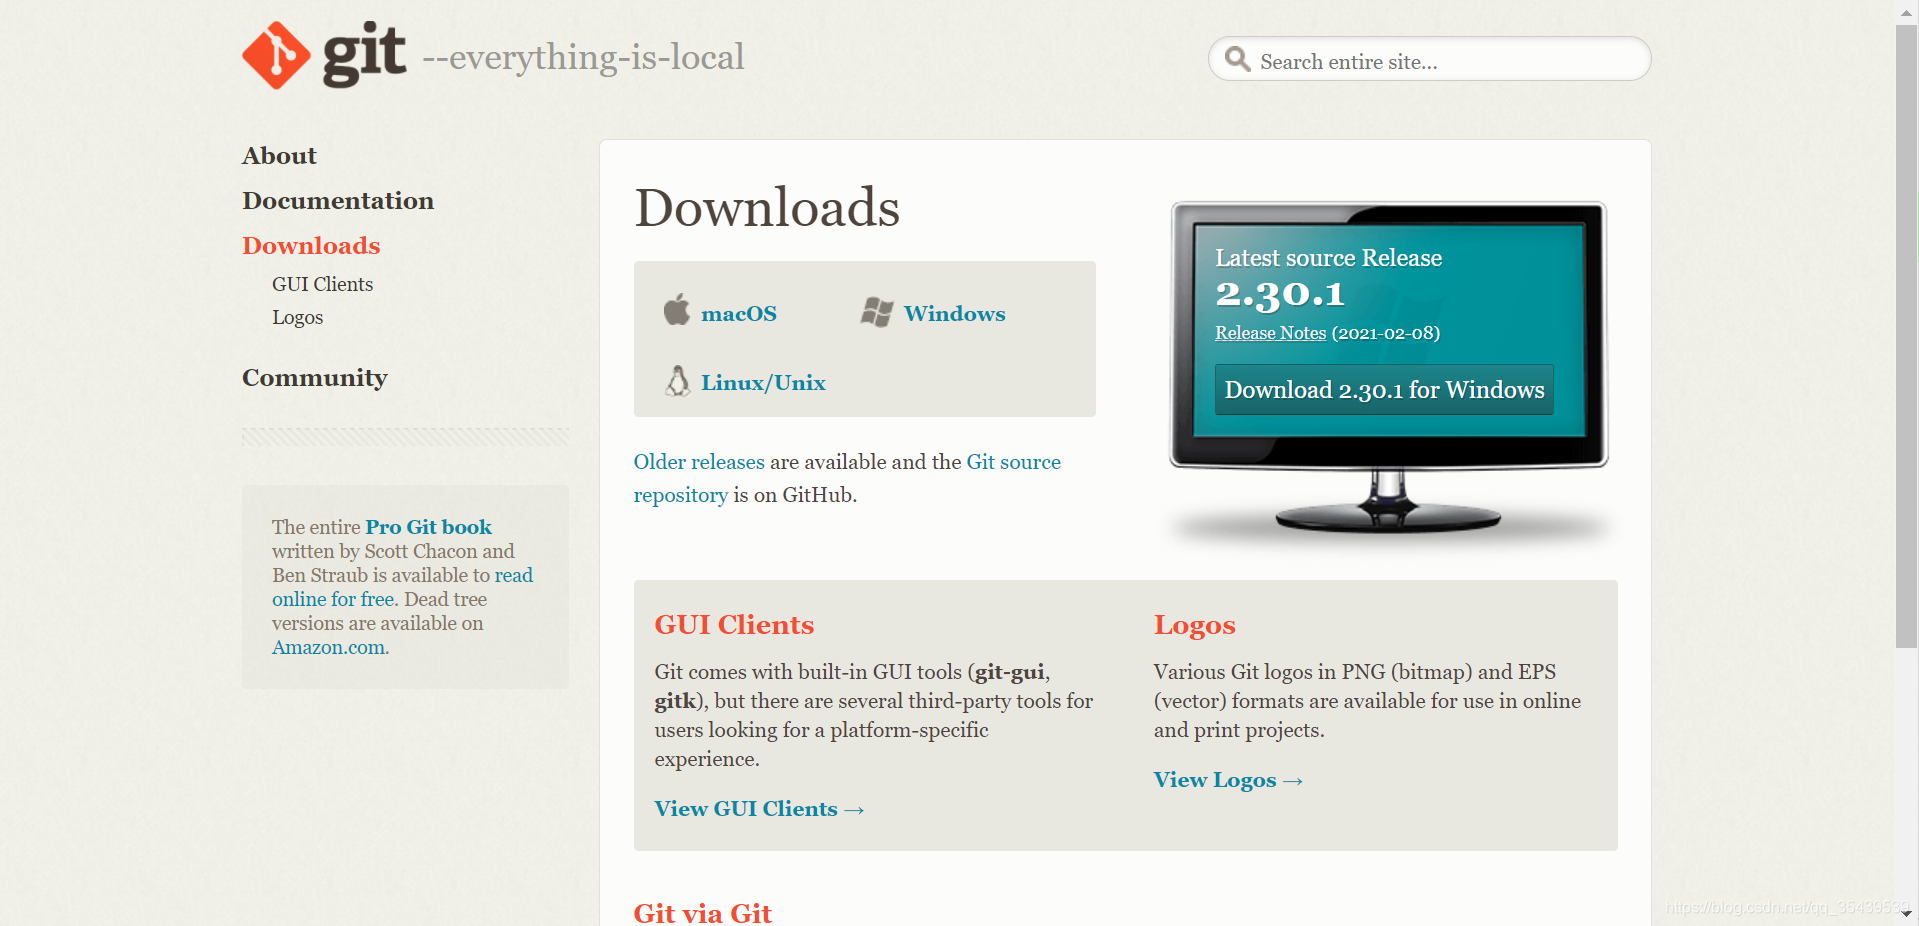Click the --everything-is-local tagline

coord(583,57)
